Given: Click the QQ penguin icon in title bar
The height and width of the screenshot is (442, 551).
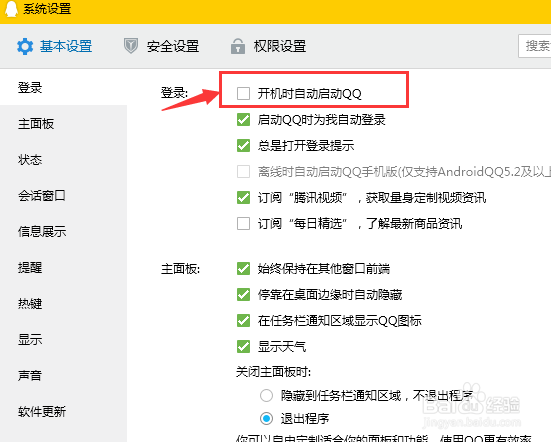Looking at the screenshot, I should (x=11, y=8).
